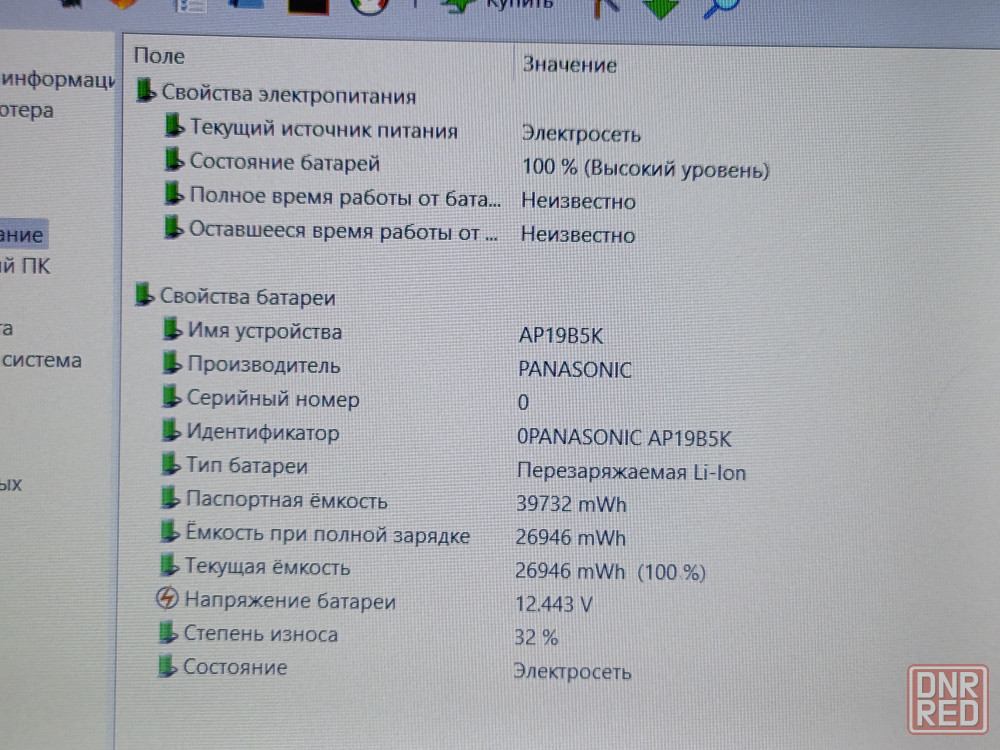Click the icon beside Имя устройства
1000x750 pixels.
coord(173,330)
